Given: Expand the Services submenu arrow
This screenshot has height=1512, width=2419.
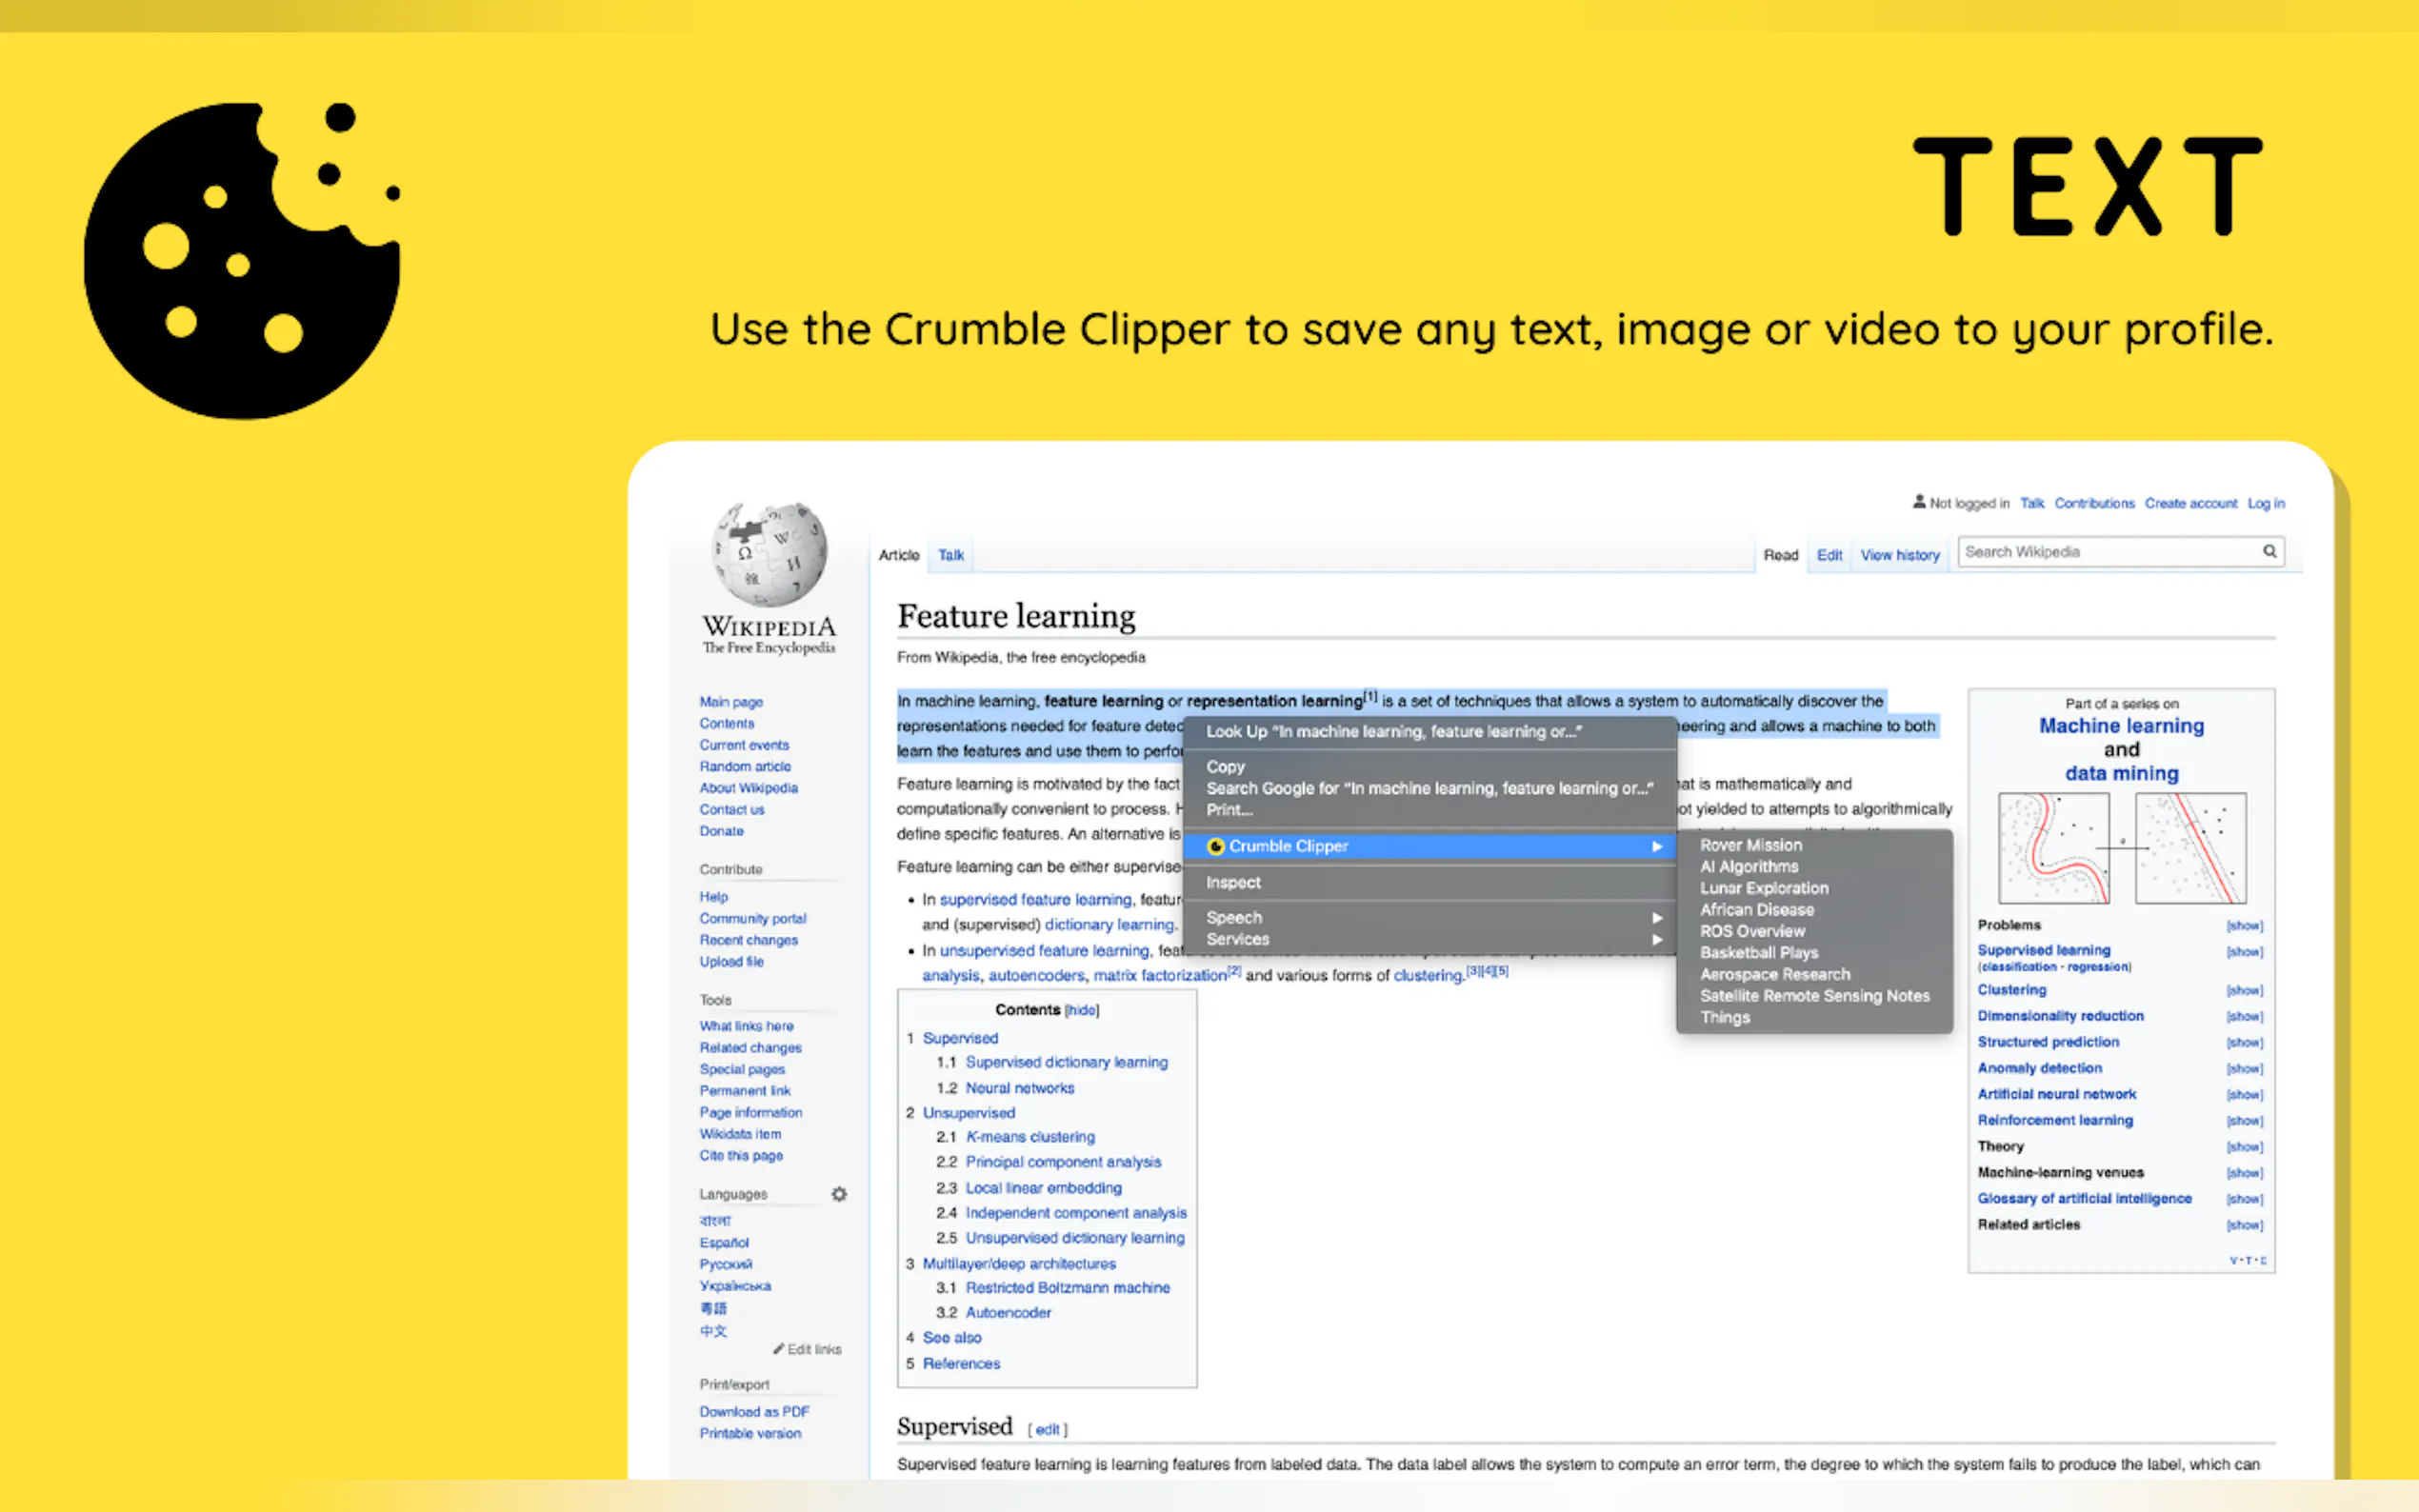Looking at the screenshot, I should tap(1656, 939).
